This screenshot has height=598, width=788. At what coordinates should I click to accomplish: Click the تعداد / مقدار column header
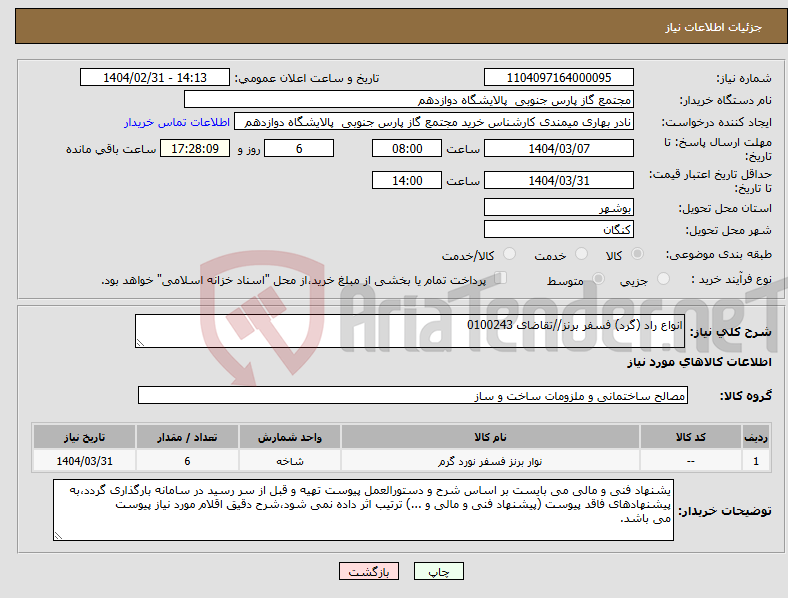click(x=187, y=437)
